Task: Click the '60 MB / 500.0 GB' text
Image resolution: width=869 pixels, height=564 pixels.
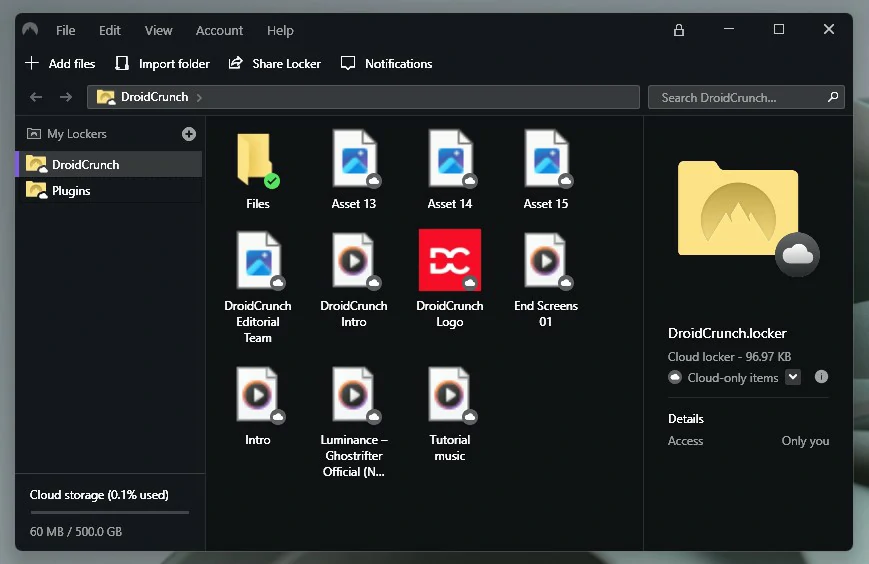Action: pyautogui.click(x=76, y=532)
